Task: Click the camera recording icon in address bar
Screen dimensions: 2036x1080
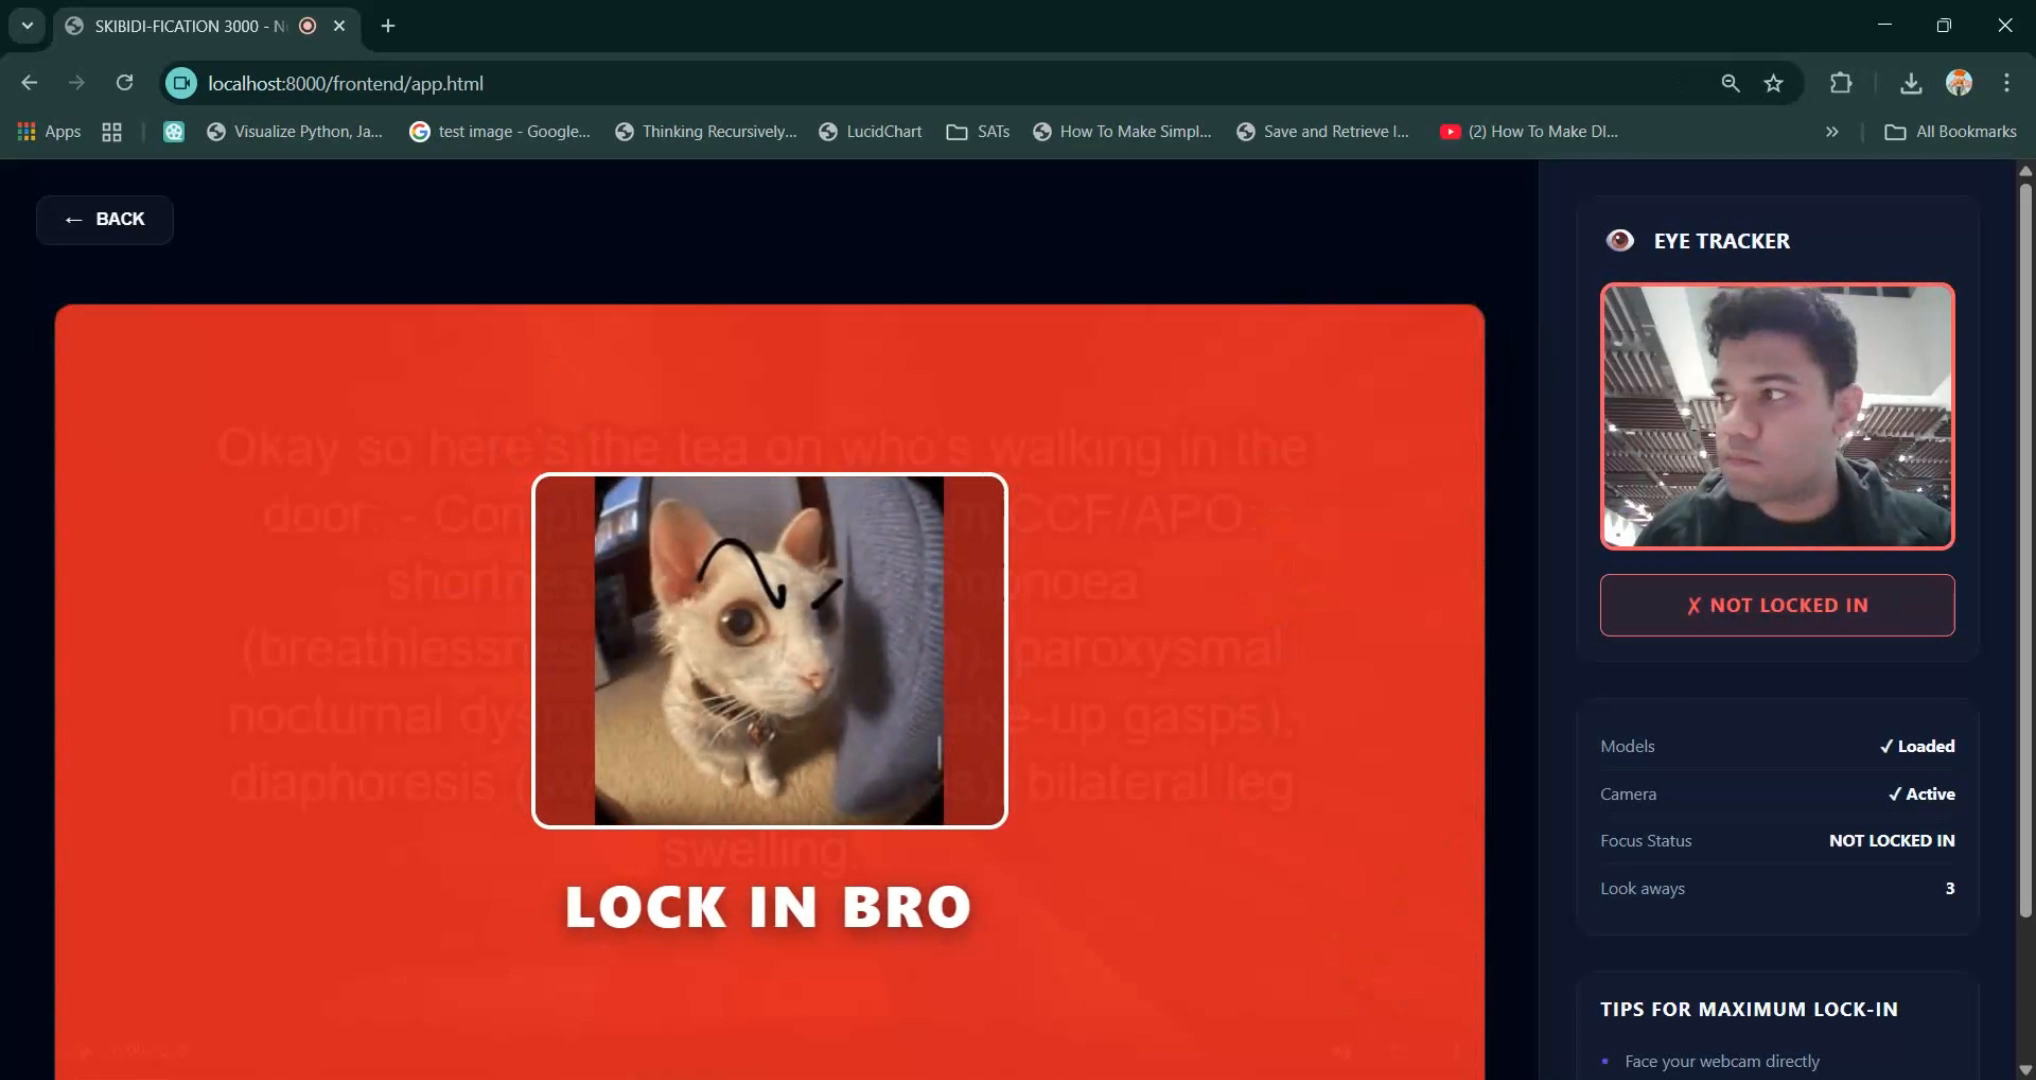Action: [x=181, y=83]
